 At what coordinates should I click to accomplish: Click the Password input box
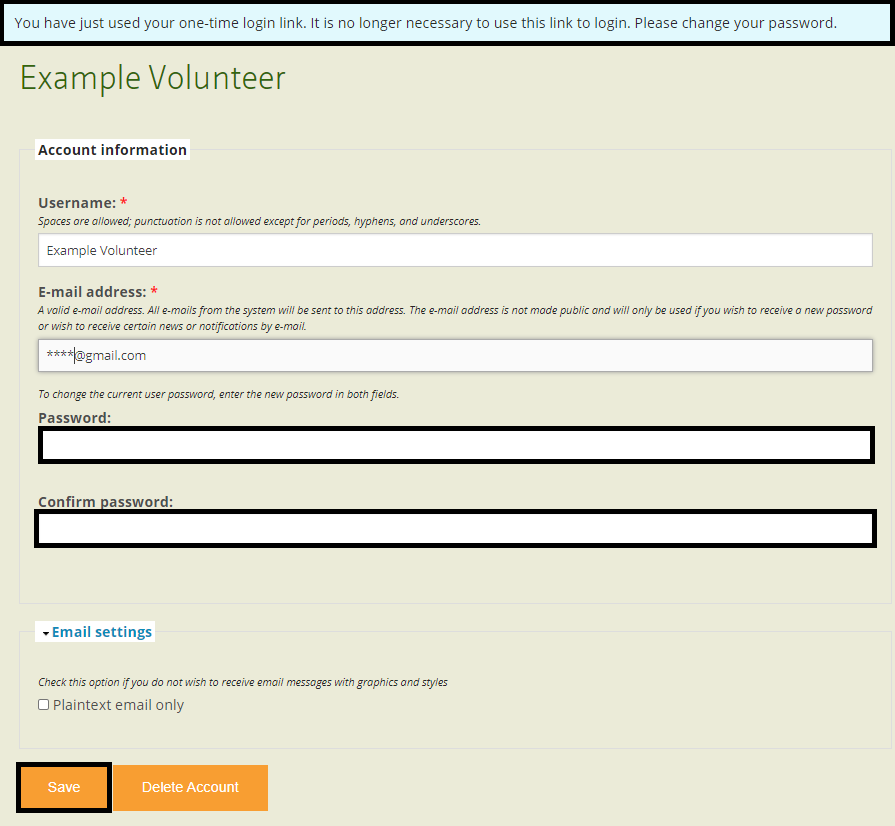pos(455,445)
